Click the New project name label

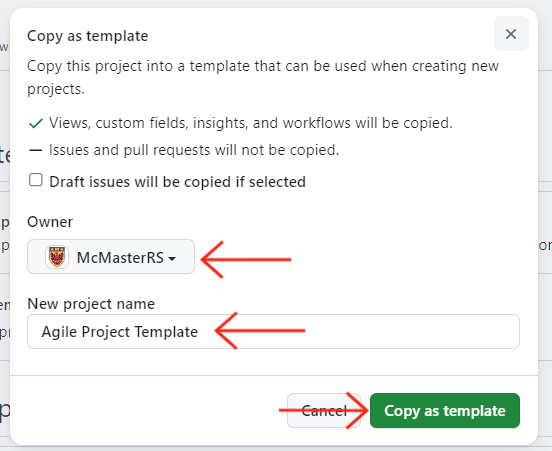(91, 304)
